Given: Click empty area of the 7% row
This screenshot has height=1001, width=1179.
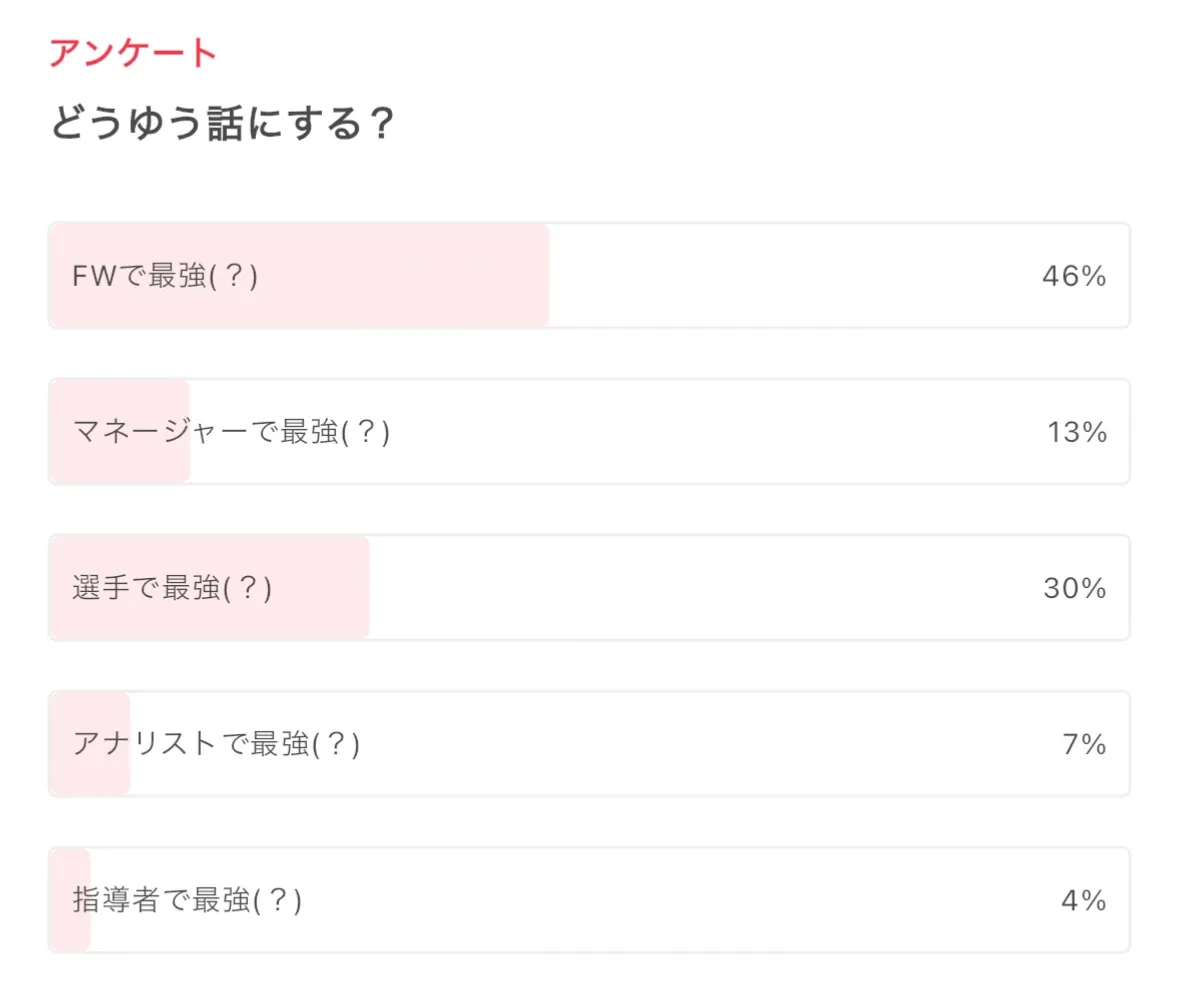Looking at the screenshot, I should pos(700,744).
